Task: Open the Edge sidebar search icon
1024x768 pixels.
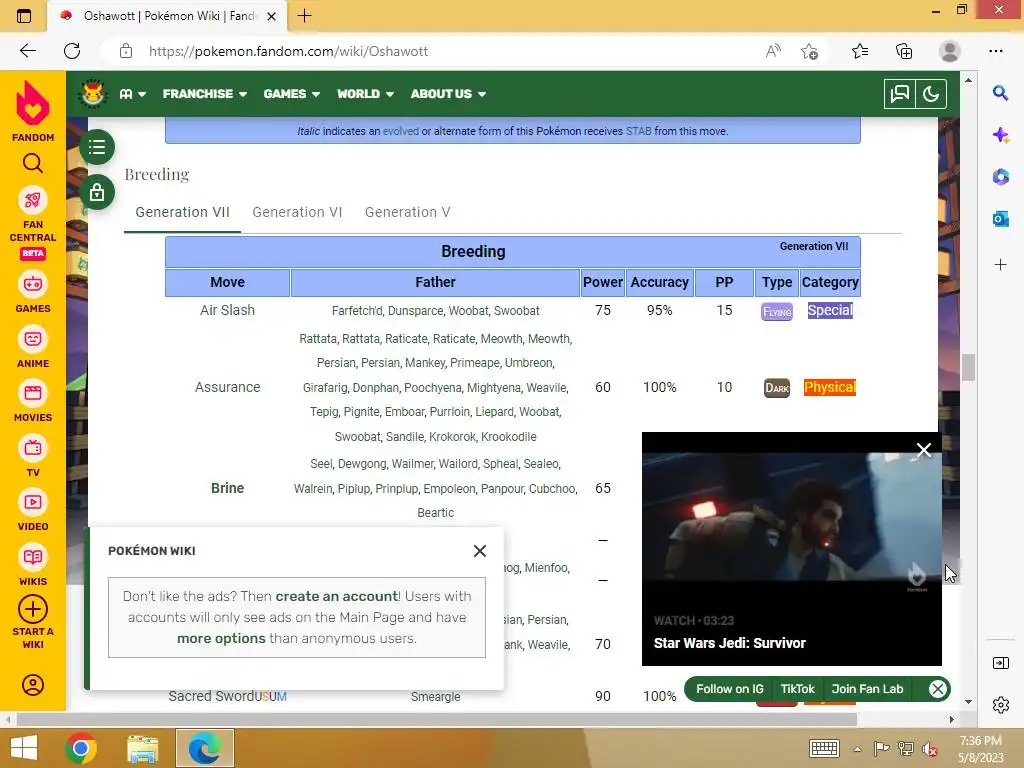Action: (x=1000, y=93)
